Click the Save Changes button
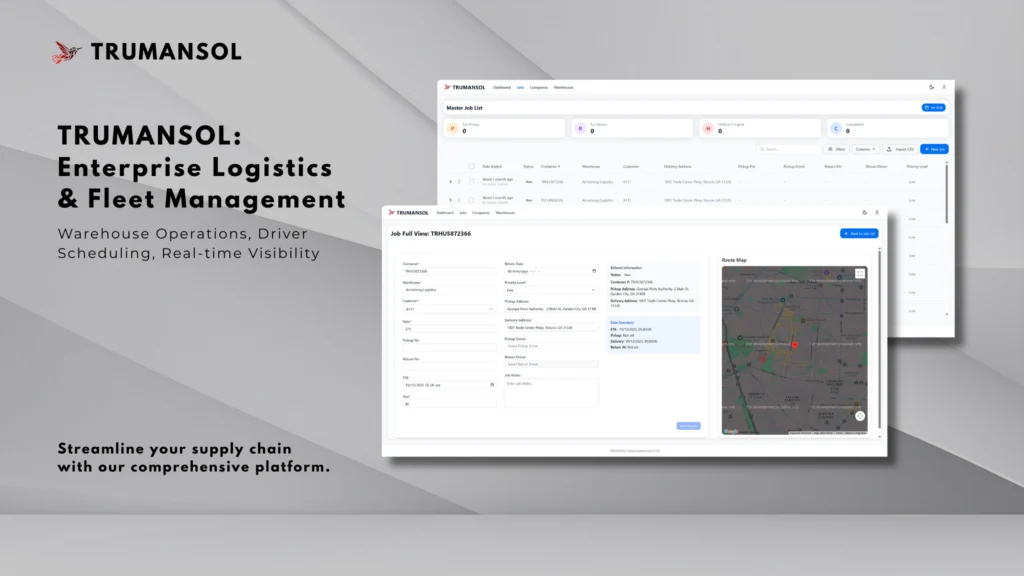Viewport: 1024px width, 576px height. click(688, 426)
